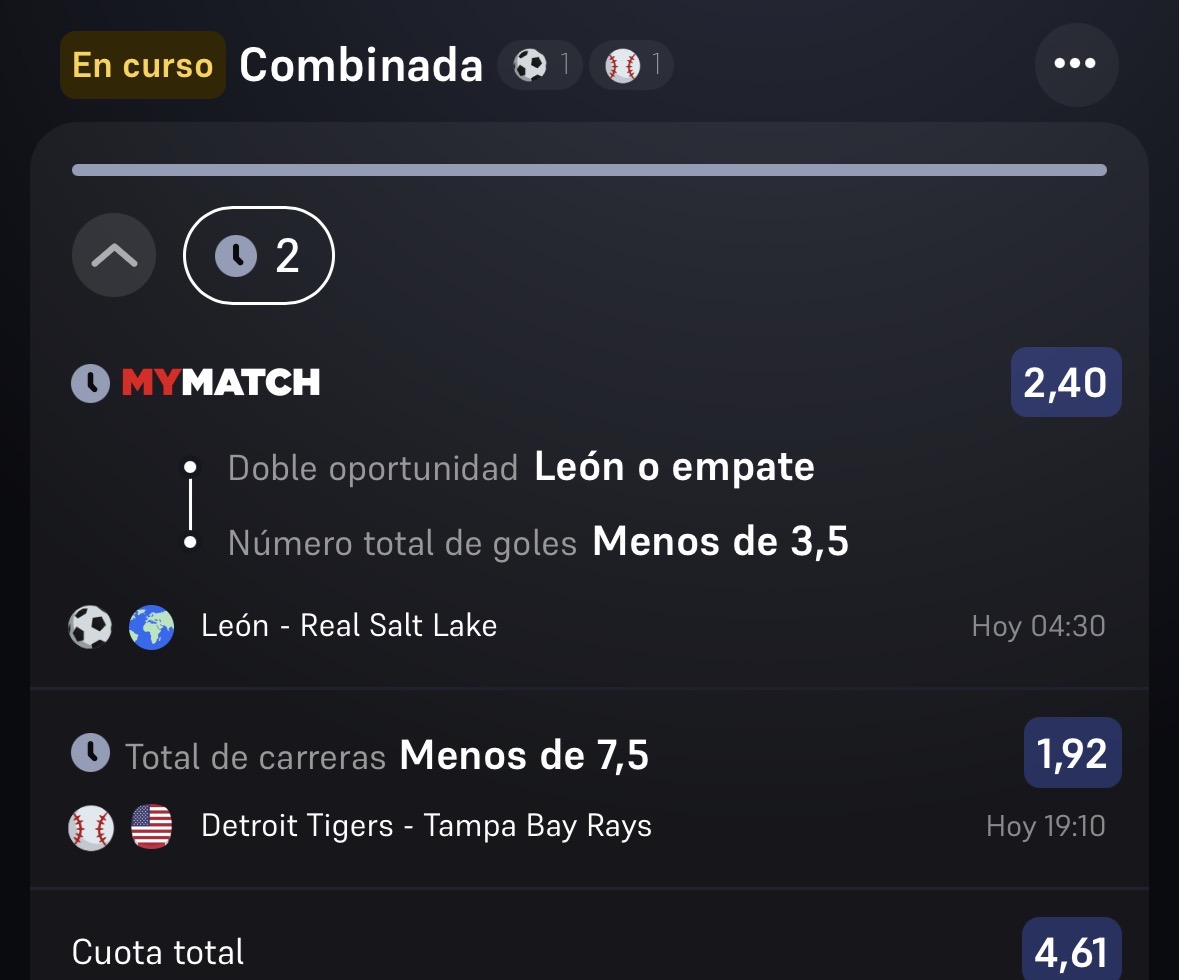Image resolution: width=1179 pixels, height=980 pixels.
Task: Tap the soccer ball icon beside León match
Action: tap(90, 627)
